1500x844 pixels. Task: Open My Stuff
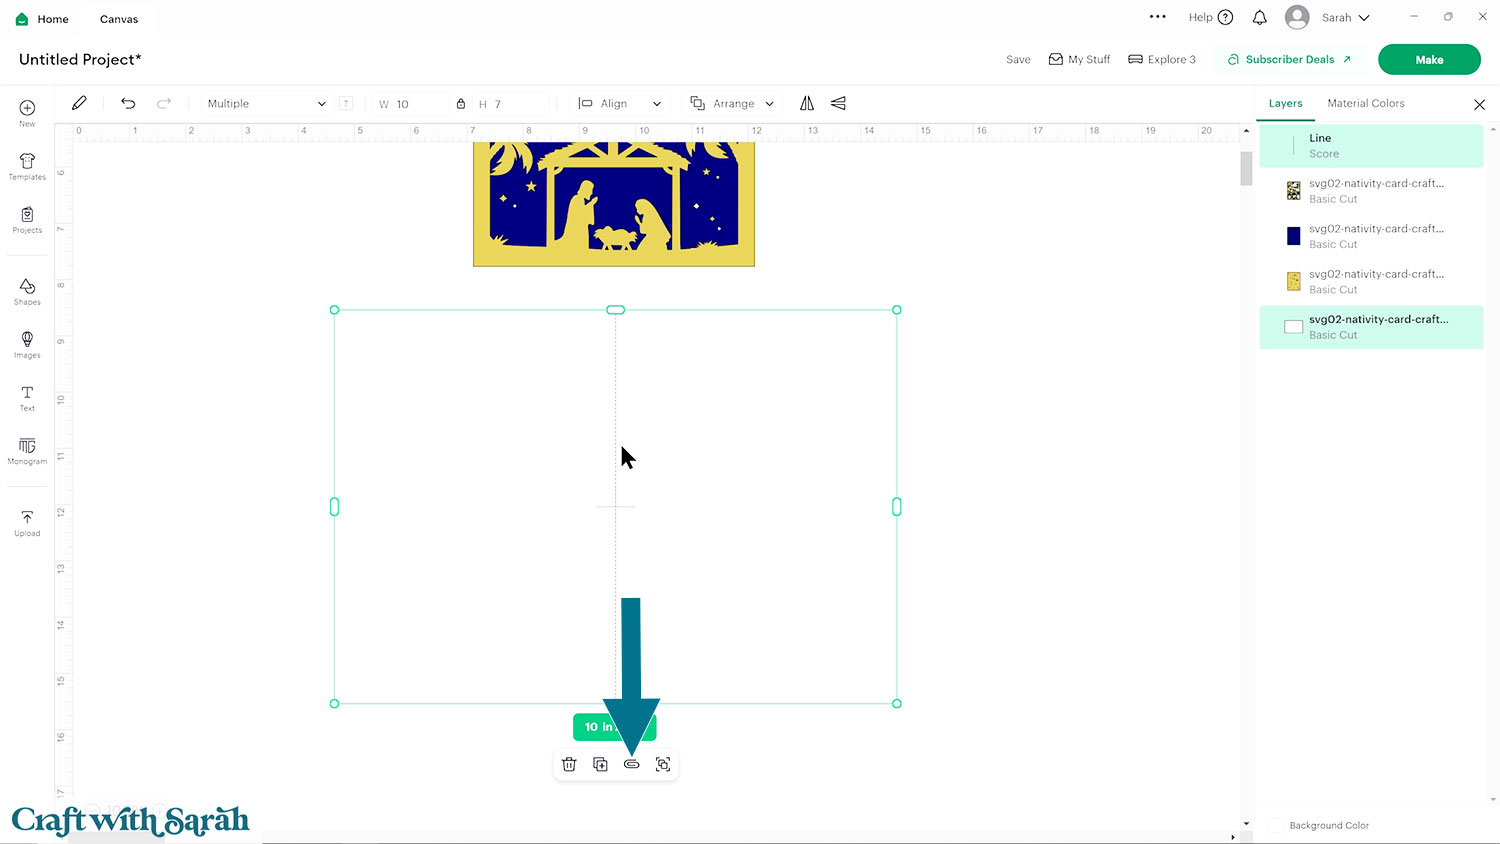(1079, 60)
